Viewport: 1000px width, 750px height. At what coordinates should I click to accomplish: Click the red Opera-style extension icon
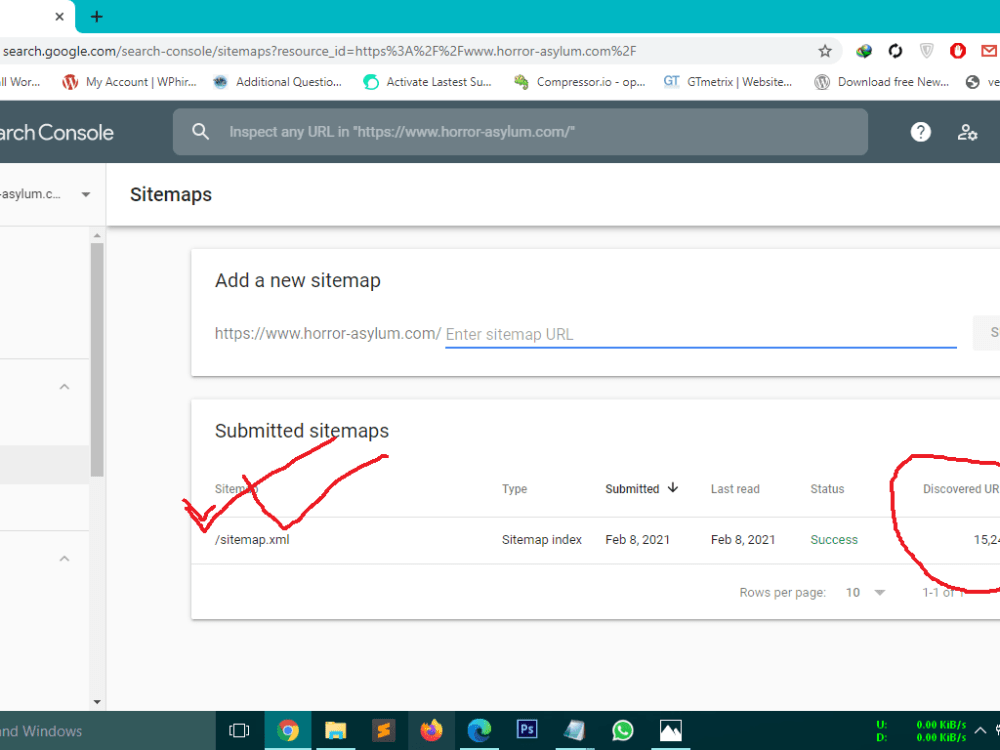coord(957,51)
